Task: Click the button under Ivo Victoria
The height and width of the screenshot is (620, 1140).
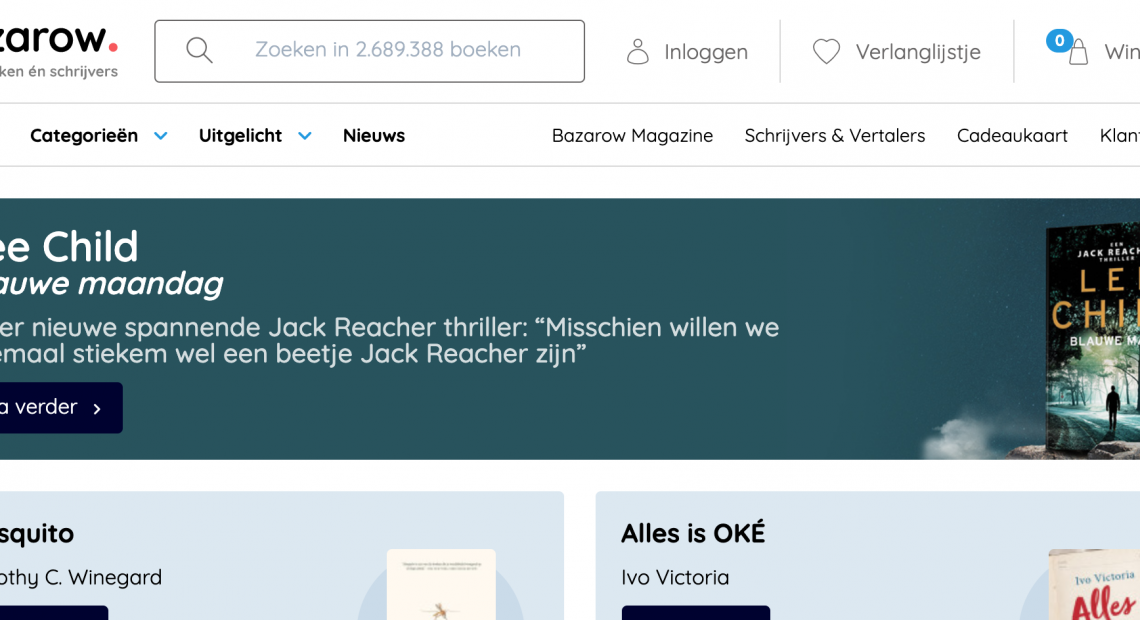Action: (x=696, y=613)
